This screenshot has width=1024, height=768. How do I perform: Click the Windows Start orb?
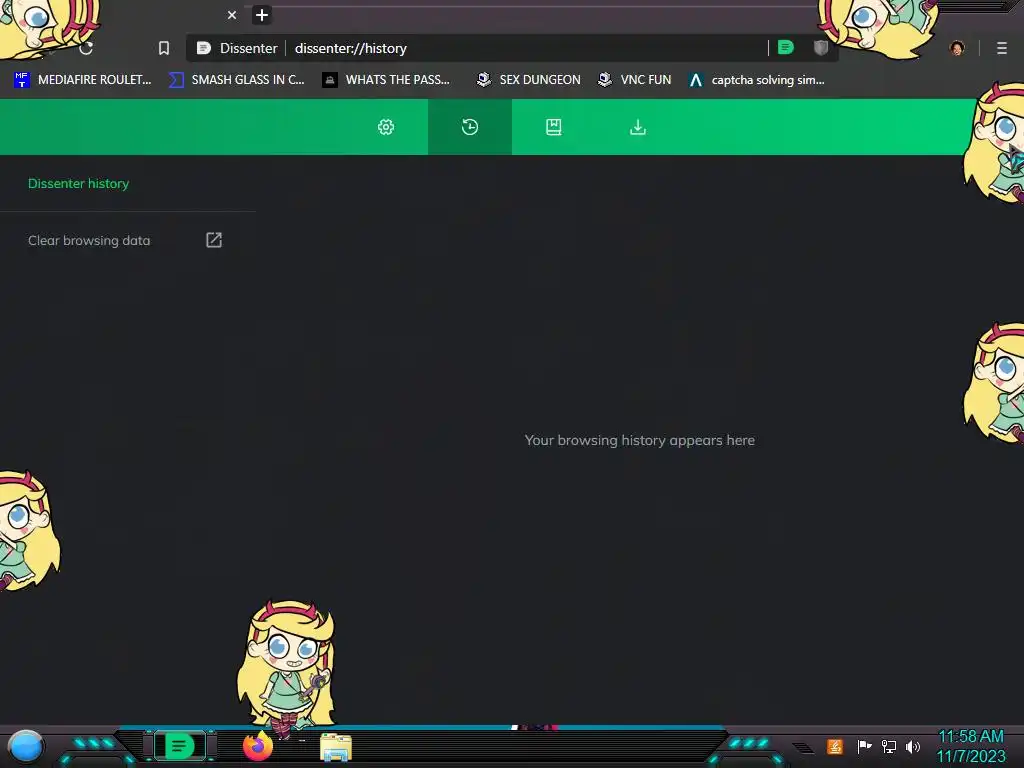(25, 746)
